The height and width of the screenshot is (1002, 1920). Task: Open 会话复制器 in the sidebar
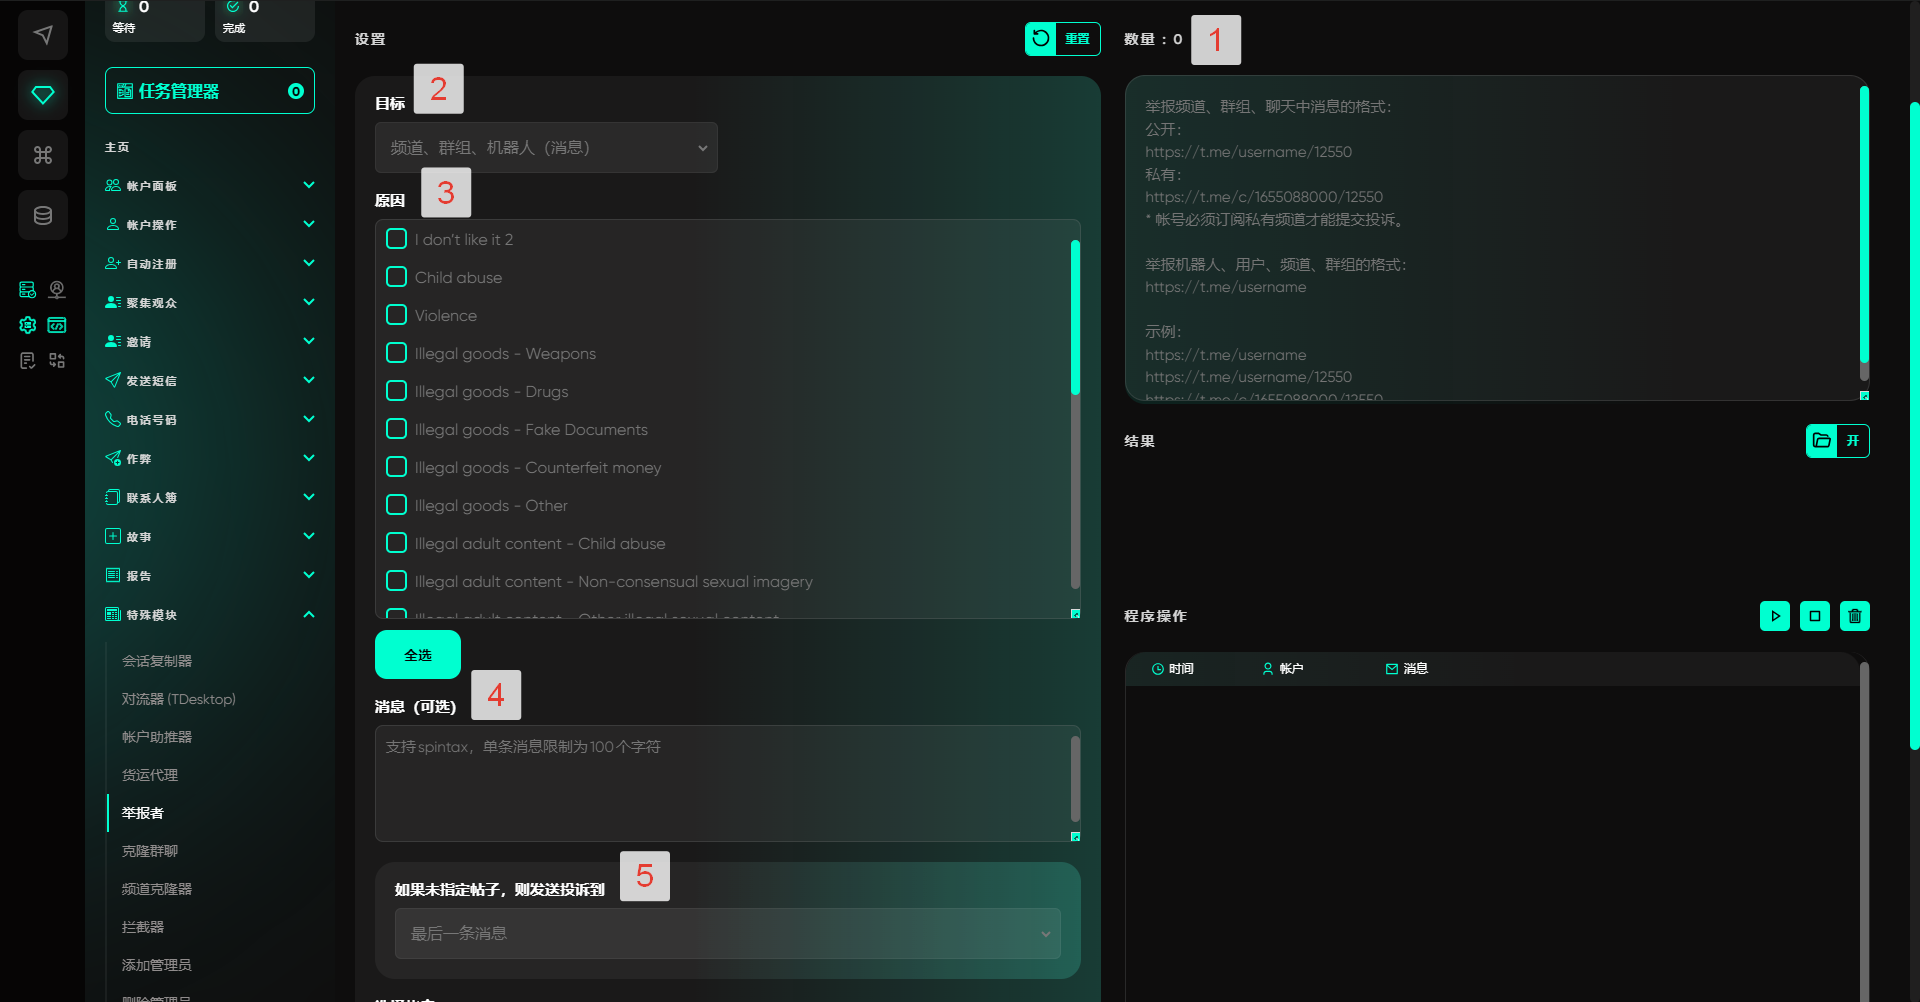(157, 661)
